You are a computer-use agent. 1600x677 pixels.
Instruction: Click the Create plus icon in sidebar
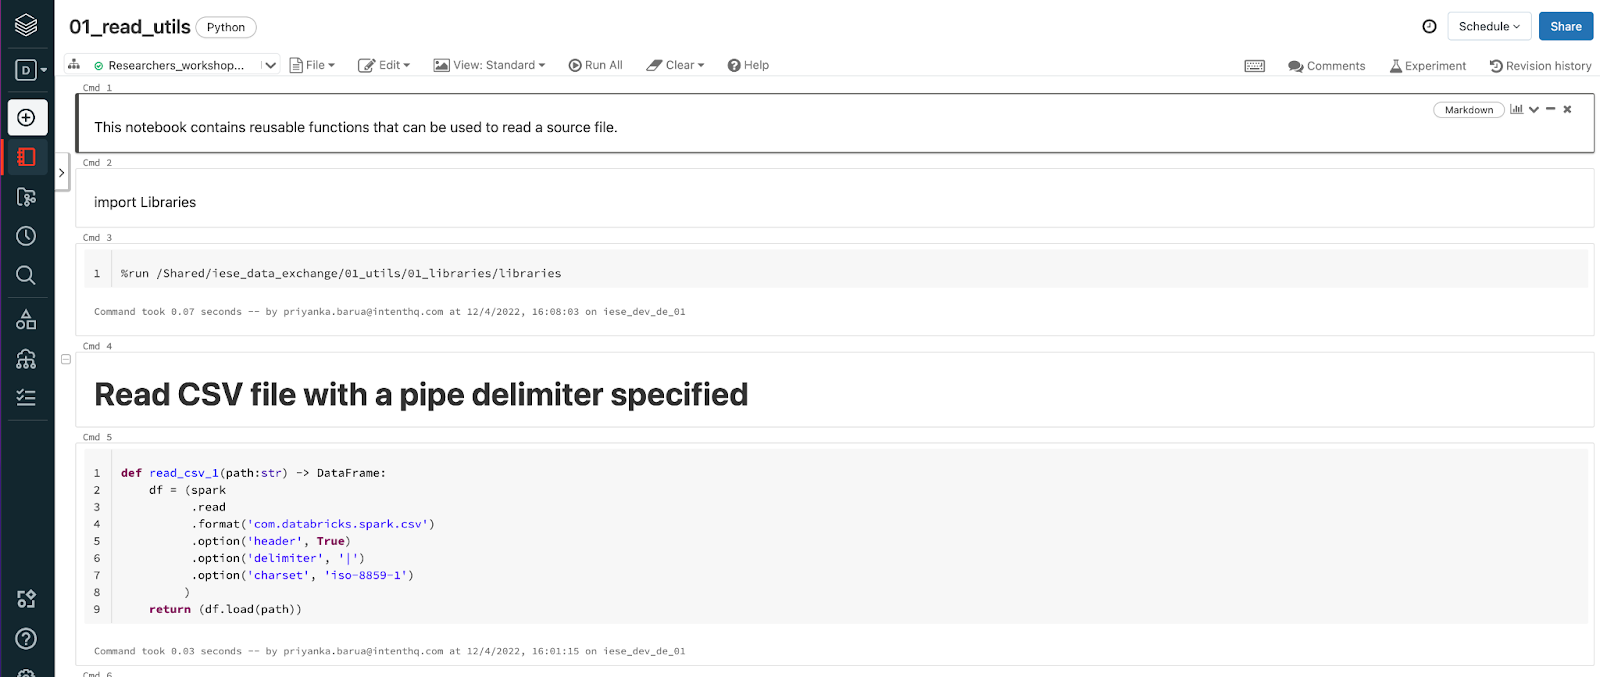[x=27, y=118]
